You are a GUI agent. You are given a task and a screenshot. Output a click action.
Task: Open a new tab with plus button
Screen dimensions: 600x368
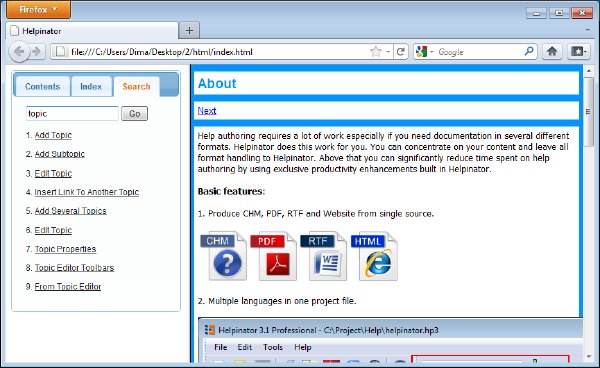189,31
